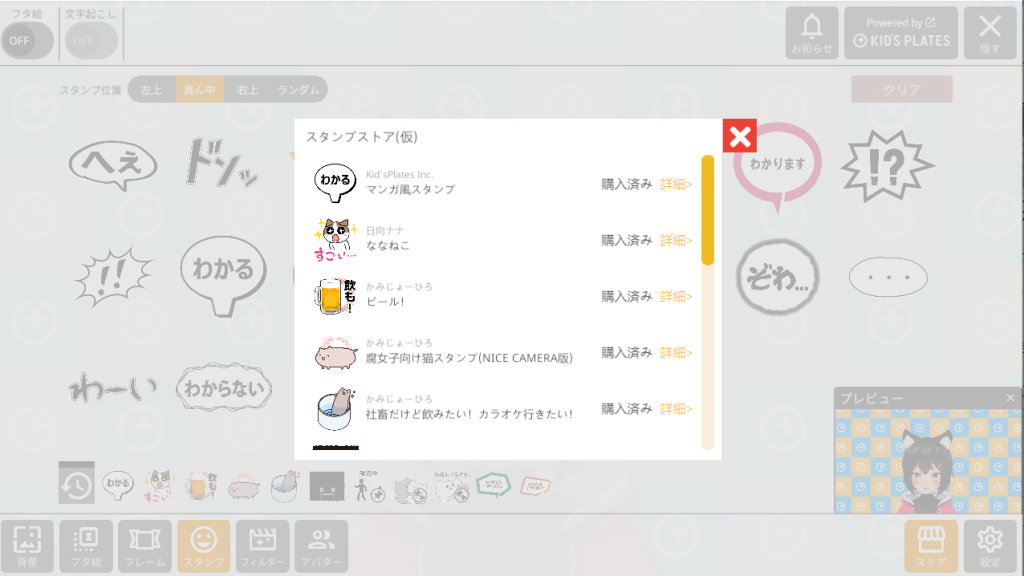The image size is (1024, 576).
Task: Open the 設定 settings gear
Action: 989,546
